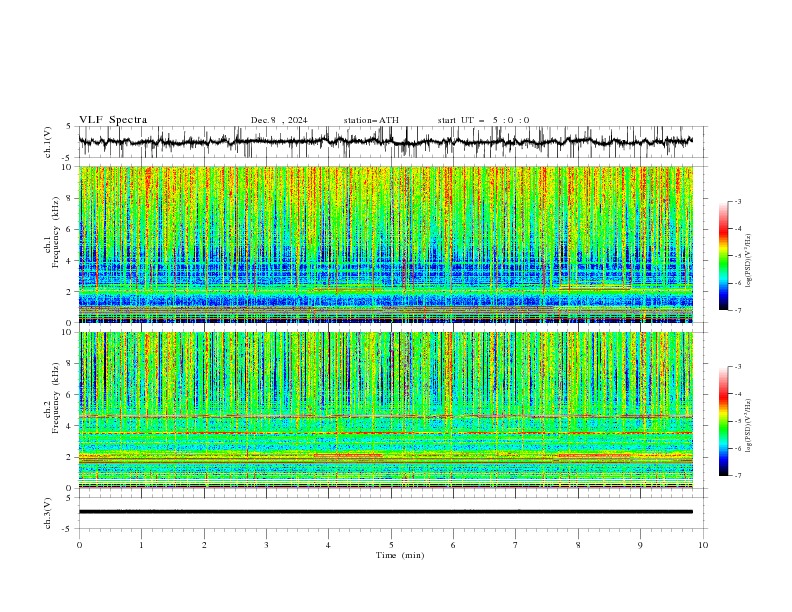Click the "Time (min)" axis title
The height and width of the screenshot is (612, 792).
click(x=400, y=555)
